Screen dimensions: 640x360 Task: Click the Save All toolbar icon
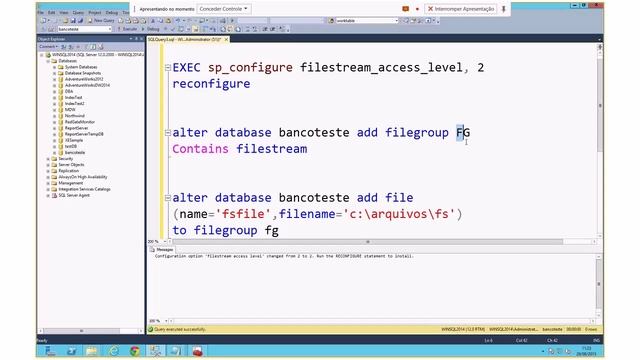[x=80, y=20]
